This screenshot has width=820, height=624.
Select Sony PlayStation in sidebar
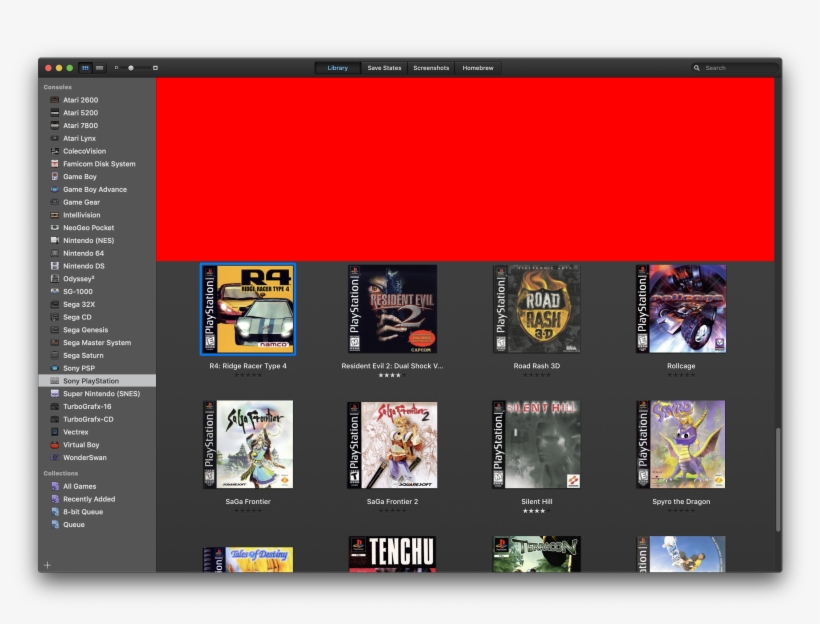[x=97, y=381]
